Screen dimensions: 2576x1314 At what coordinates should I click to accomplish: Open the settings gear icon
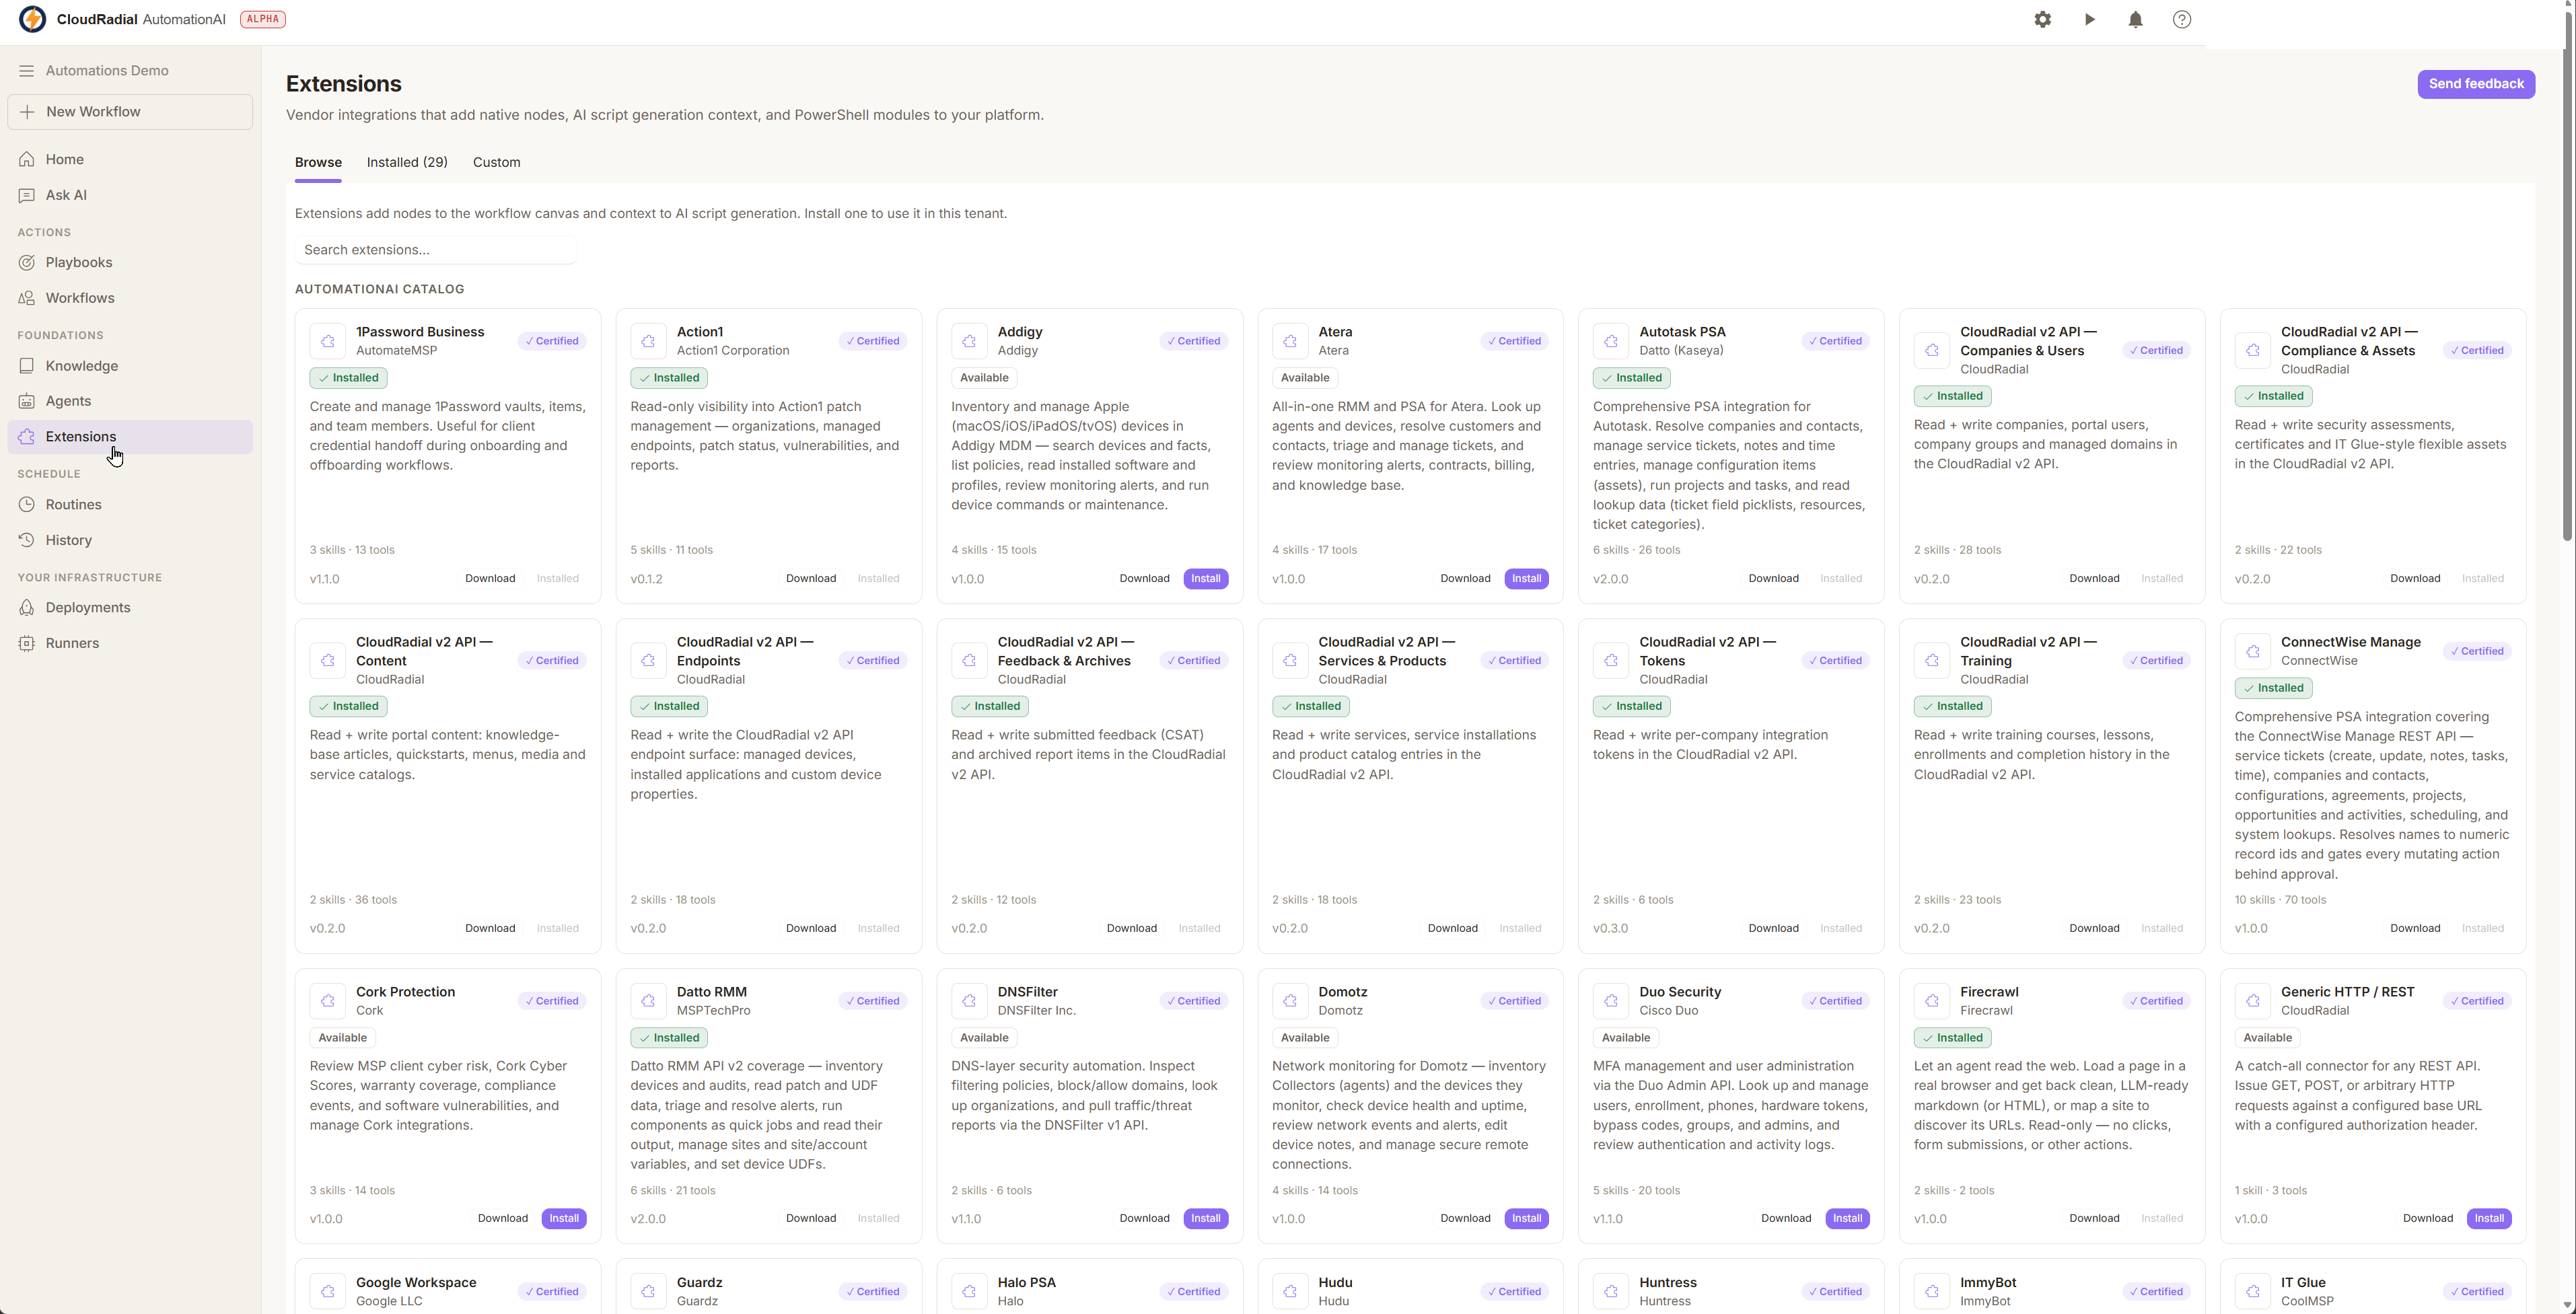[2042, 19]
